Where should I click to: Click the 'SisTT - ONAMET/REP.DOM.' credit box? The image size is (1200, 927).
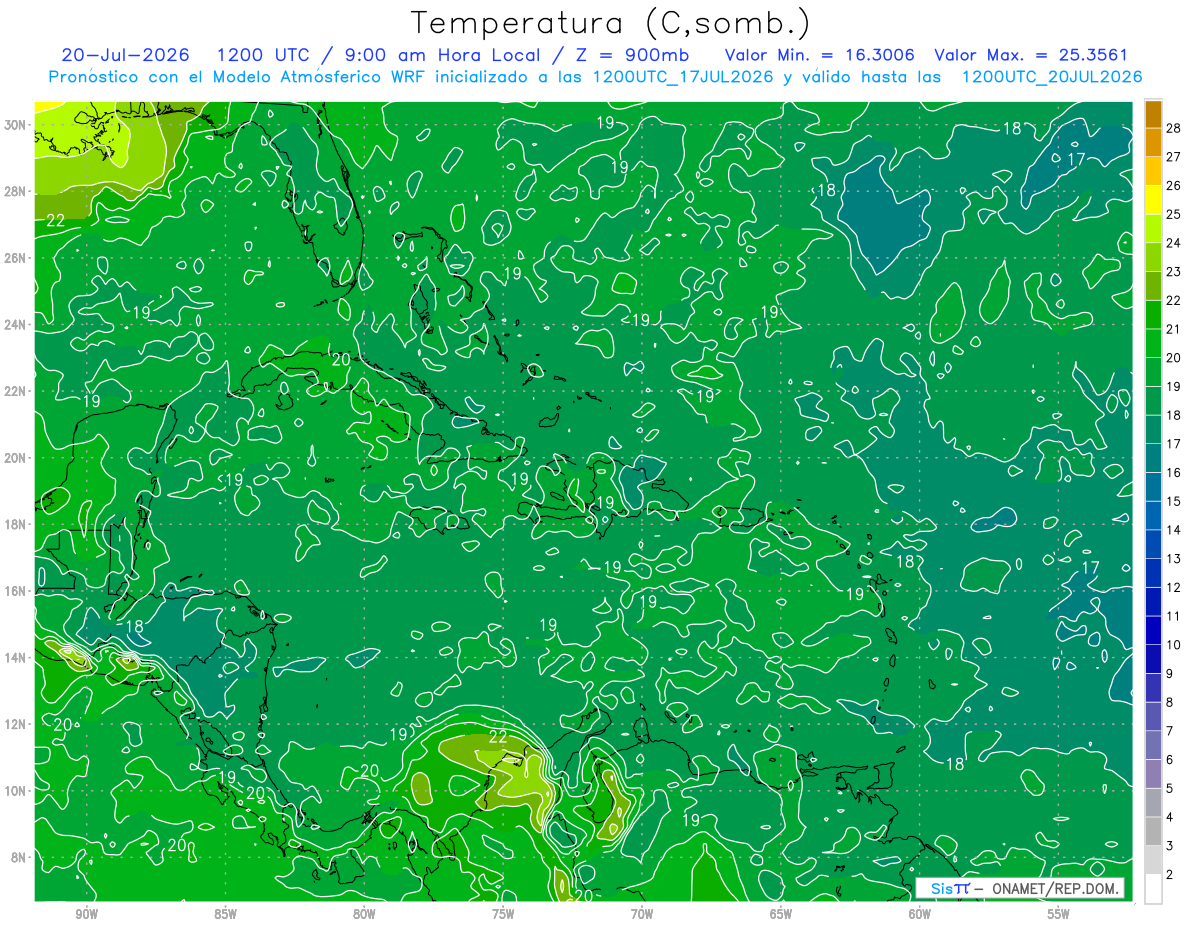tap(1019, 888)
